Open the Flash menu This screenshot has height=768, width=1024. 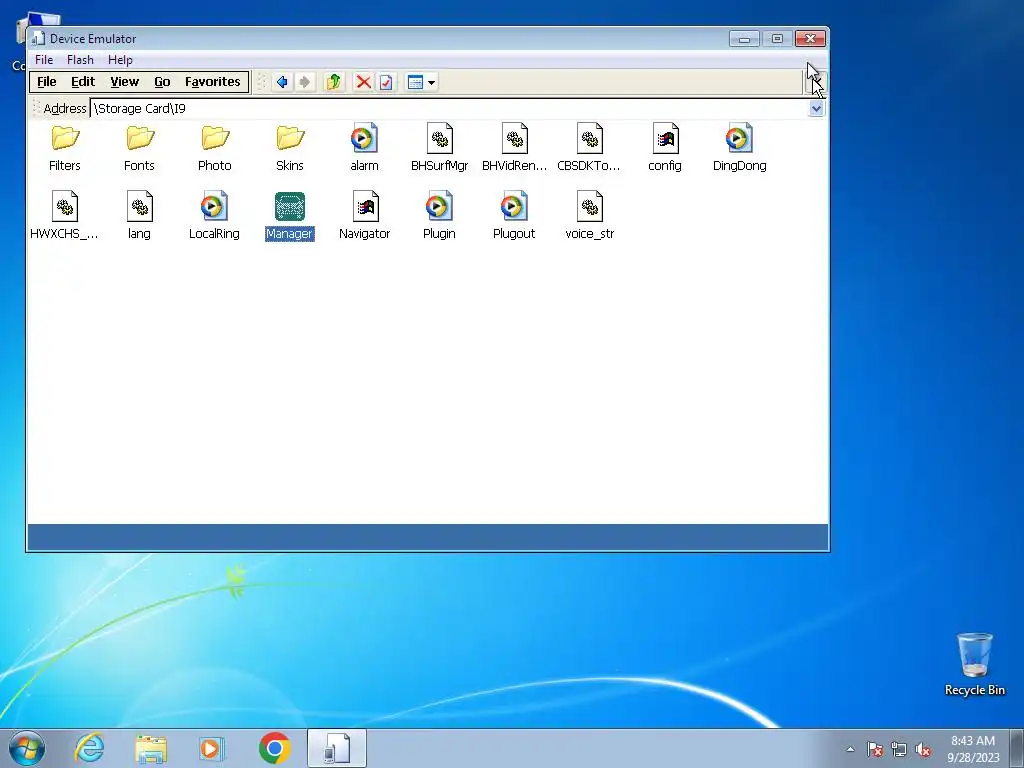[80, 59]
